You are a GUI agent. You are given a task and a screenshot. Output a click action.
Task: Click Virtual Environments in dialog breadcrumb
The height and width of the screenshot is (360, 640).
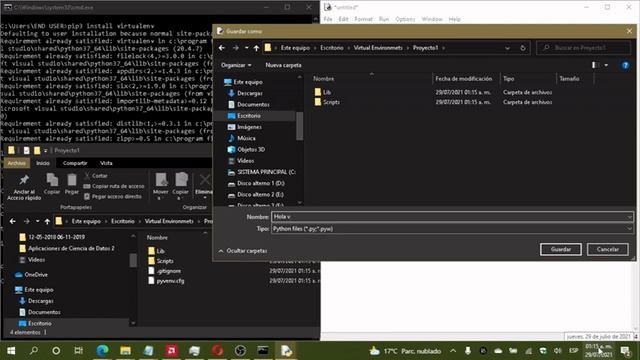(378, 48)
